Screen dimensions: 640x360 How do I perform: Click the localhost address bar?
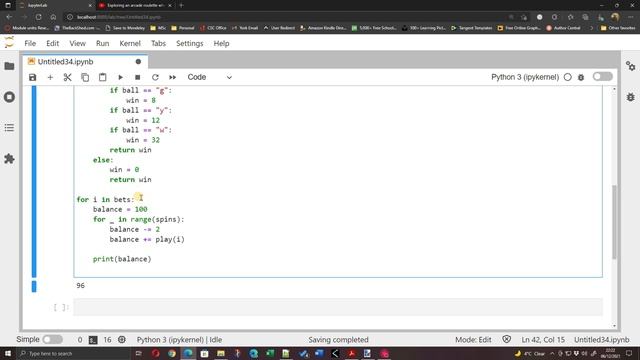pos(286,17)
